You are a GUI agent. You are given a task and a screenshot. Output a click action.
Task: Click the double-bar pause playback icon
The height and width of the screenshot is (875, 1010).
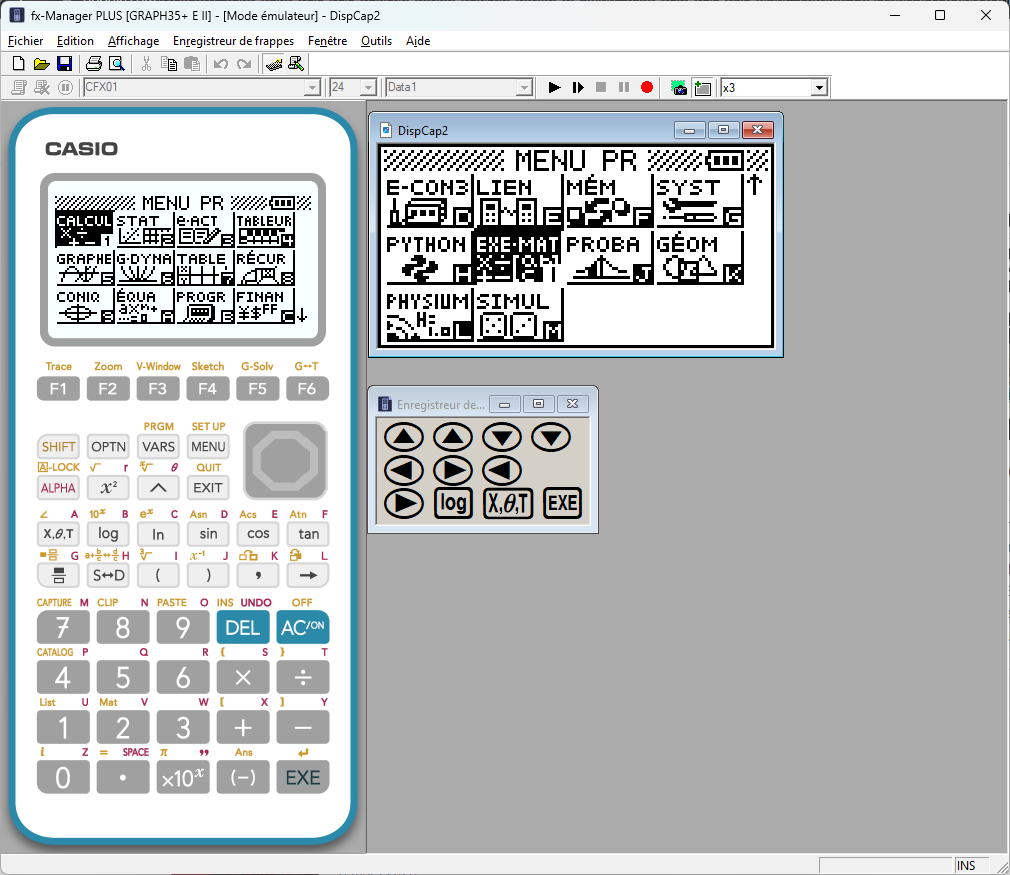[624, 87]
